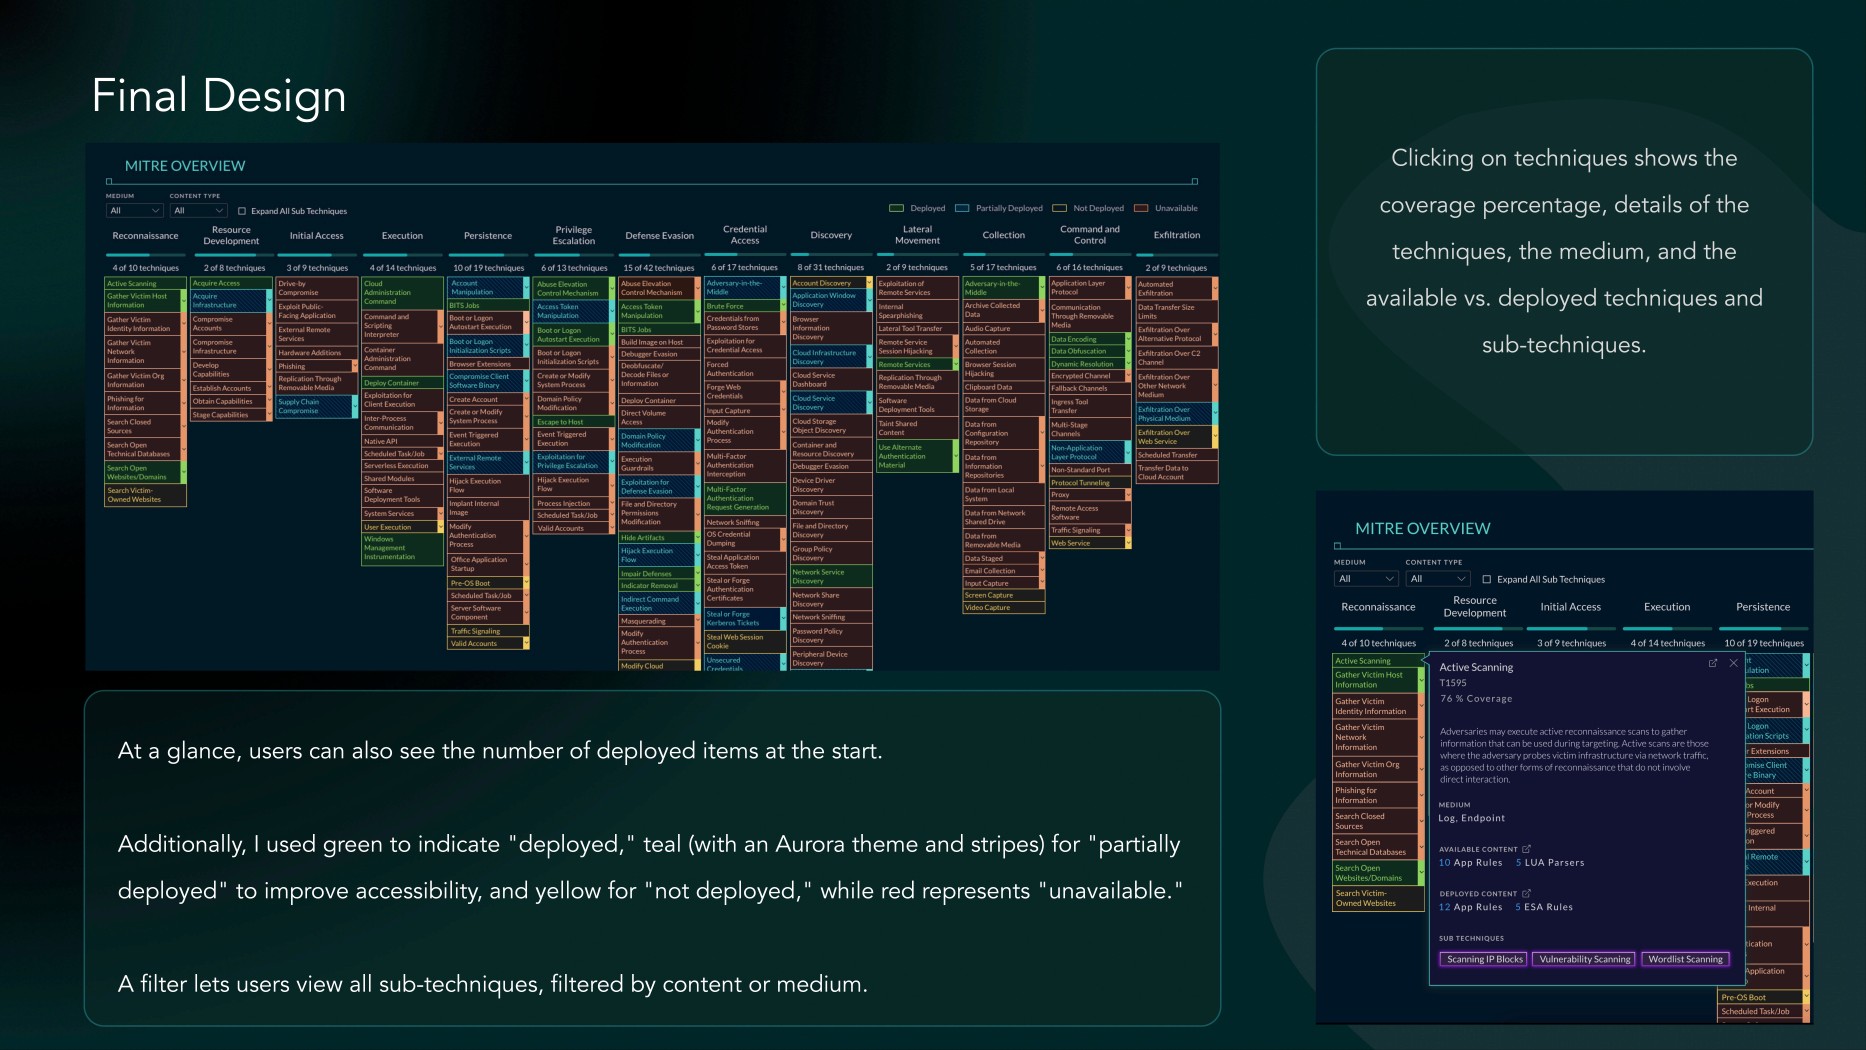1866x1050 pixels.
Task: Select the Exfiltration column header
Action: click(x=1177, y=235)
